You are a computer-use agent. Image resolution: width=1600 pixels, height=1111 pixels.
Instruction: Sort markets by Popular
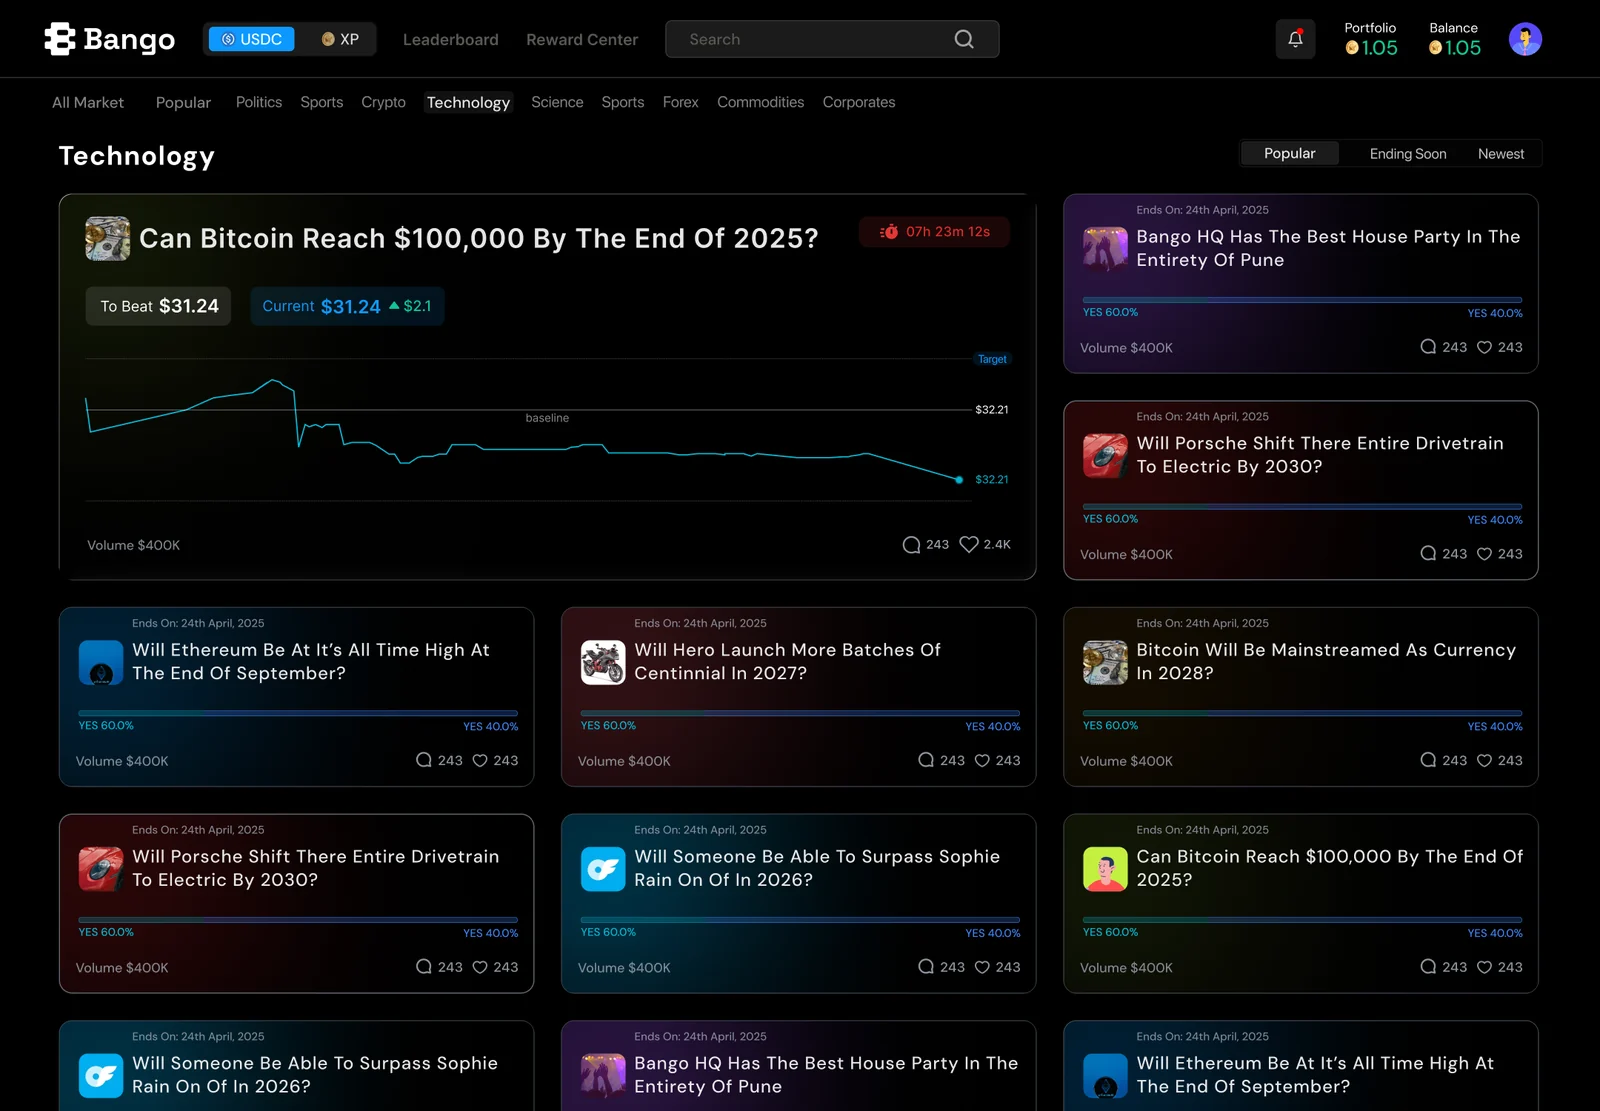coord(1290,153)
